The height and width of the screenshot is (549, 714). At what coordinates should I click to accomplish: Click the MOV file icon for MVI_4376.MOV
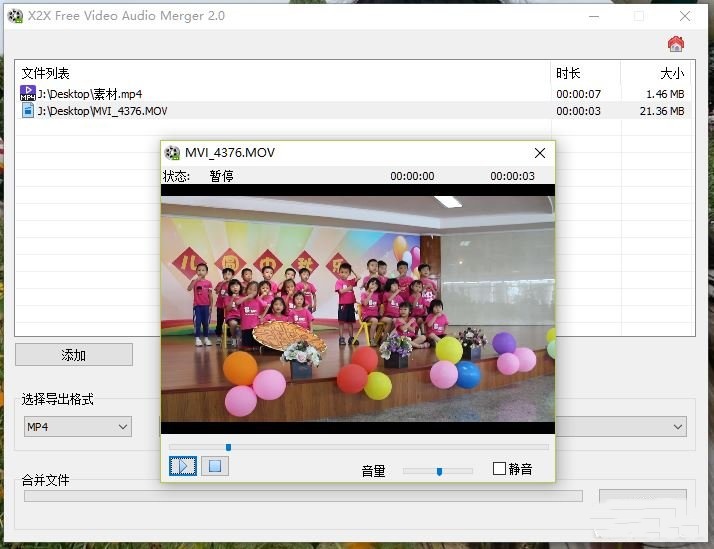[x=28, y=111]
